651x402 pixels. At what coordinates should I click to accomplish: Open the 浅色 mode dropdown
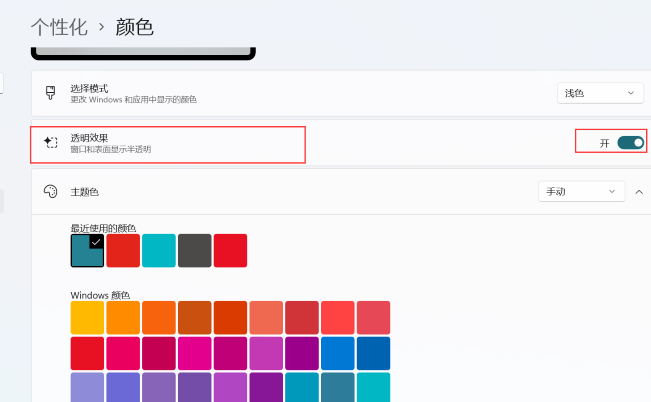(x=599, y=93)
